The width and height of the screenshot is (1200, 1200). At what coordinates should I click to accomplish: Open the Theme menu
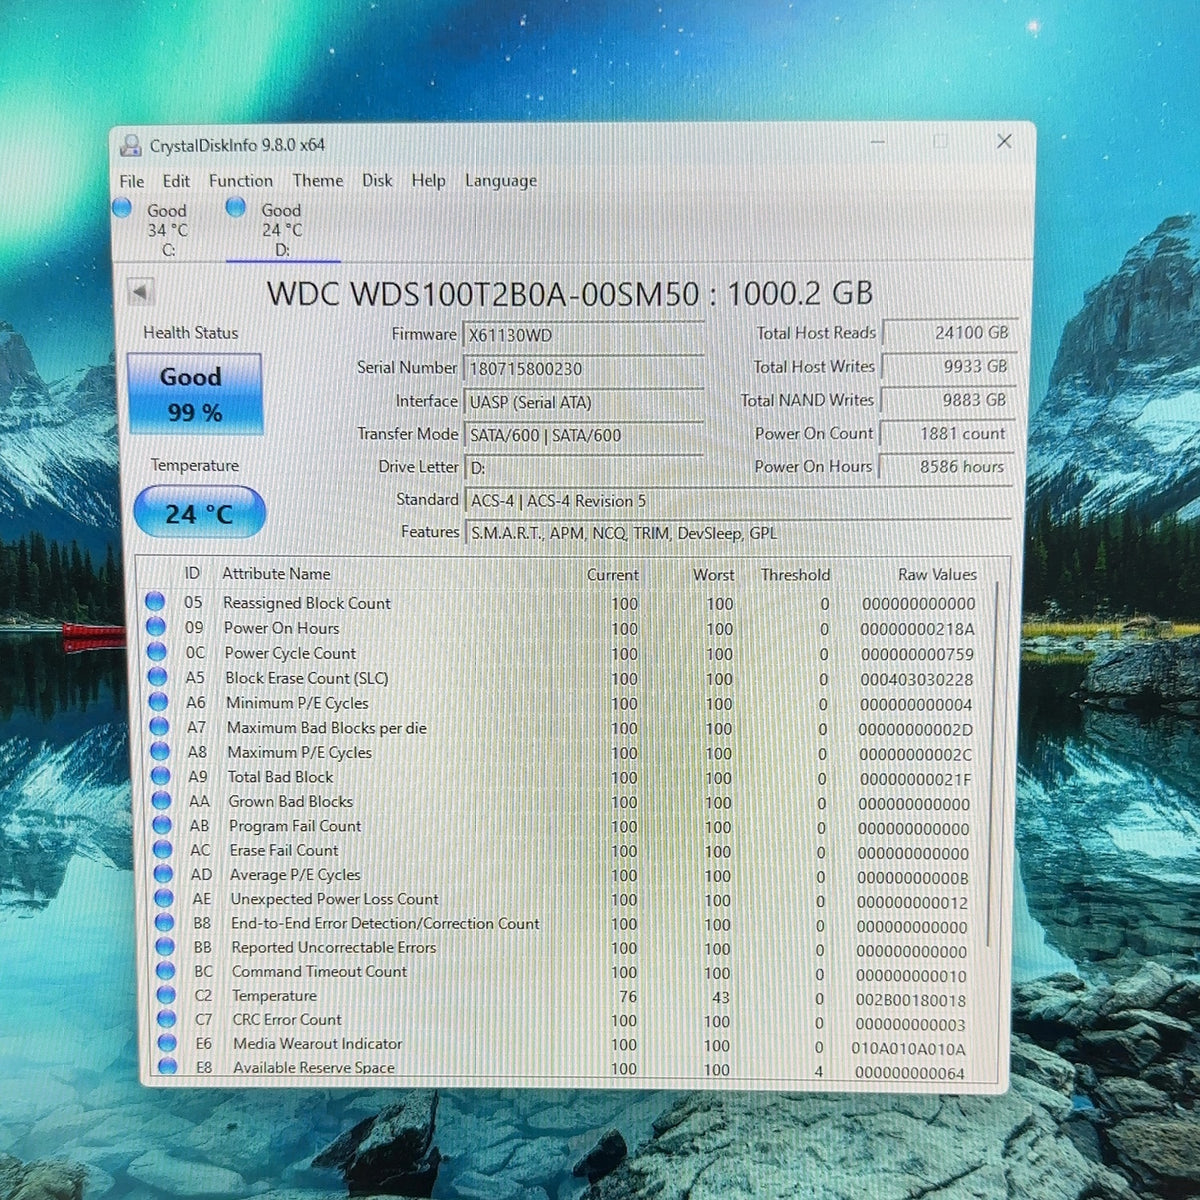318,181
